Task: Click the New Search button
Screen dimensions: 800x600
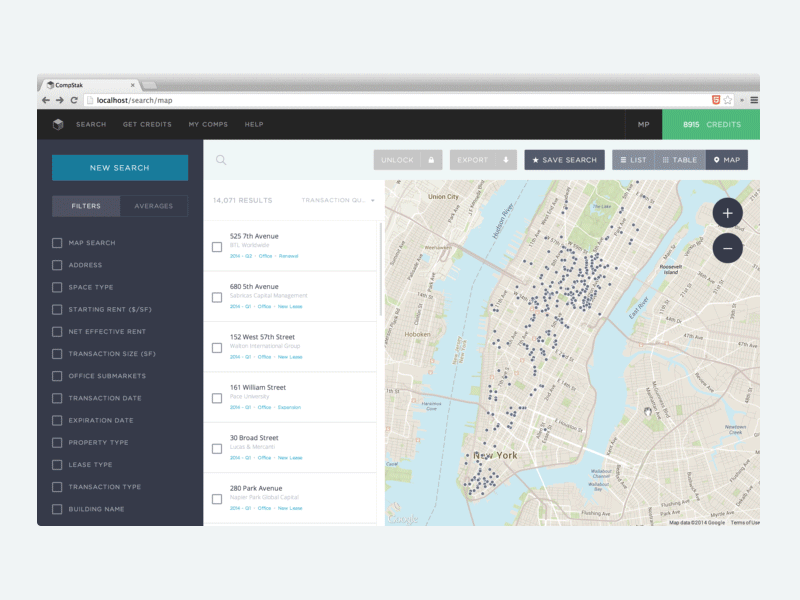Action: 120,168
